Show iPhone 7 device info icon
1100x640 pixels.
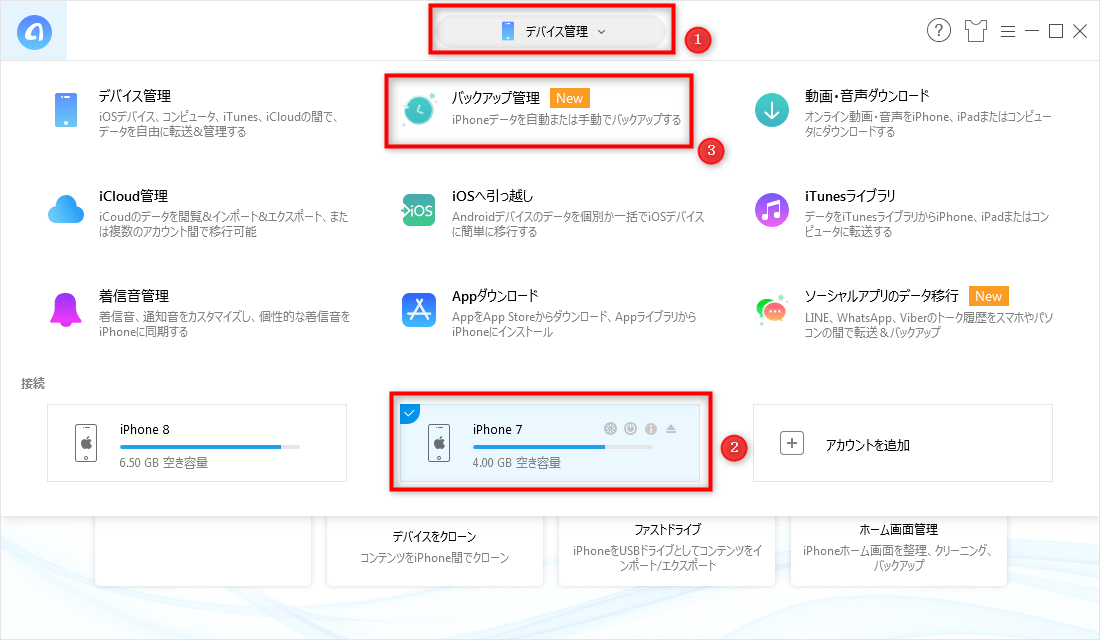pyautogui.click(x=651, y=429)
